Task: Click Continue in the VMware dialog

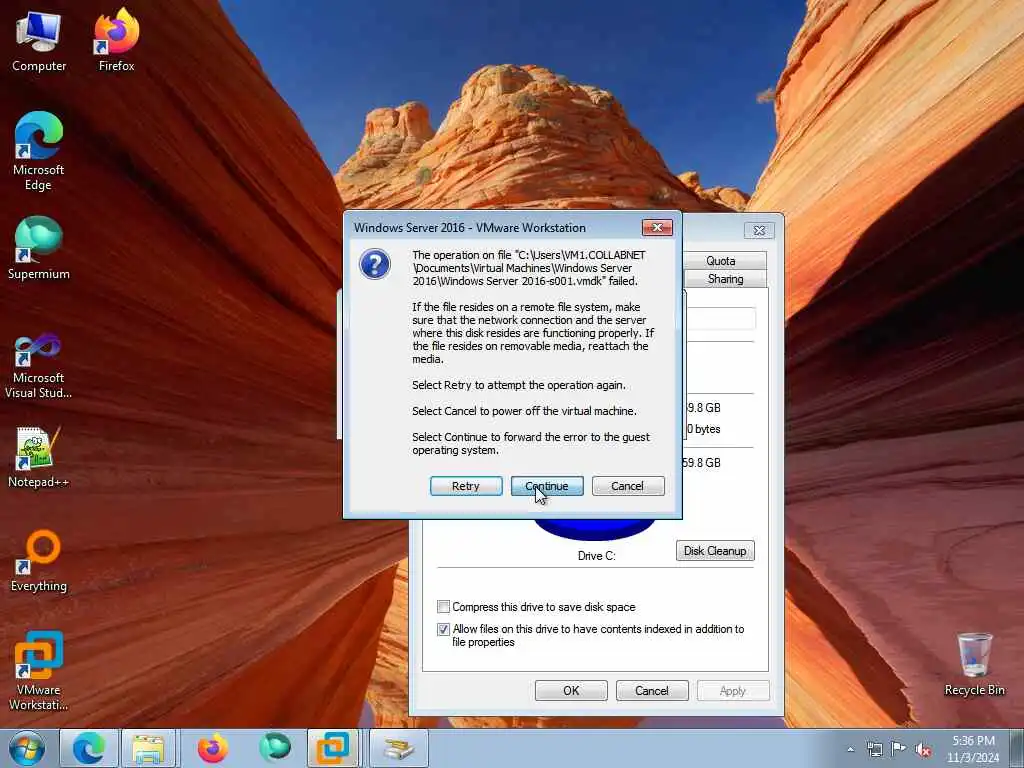Action: click(x=547, y=486)
